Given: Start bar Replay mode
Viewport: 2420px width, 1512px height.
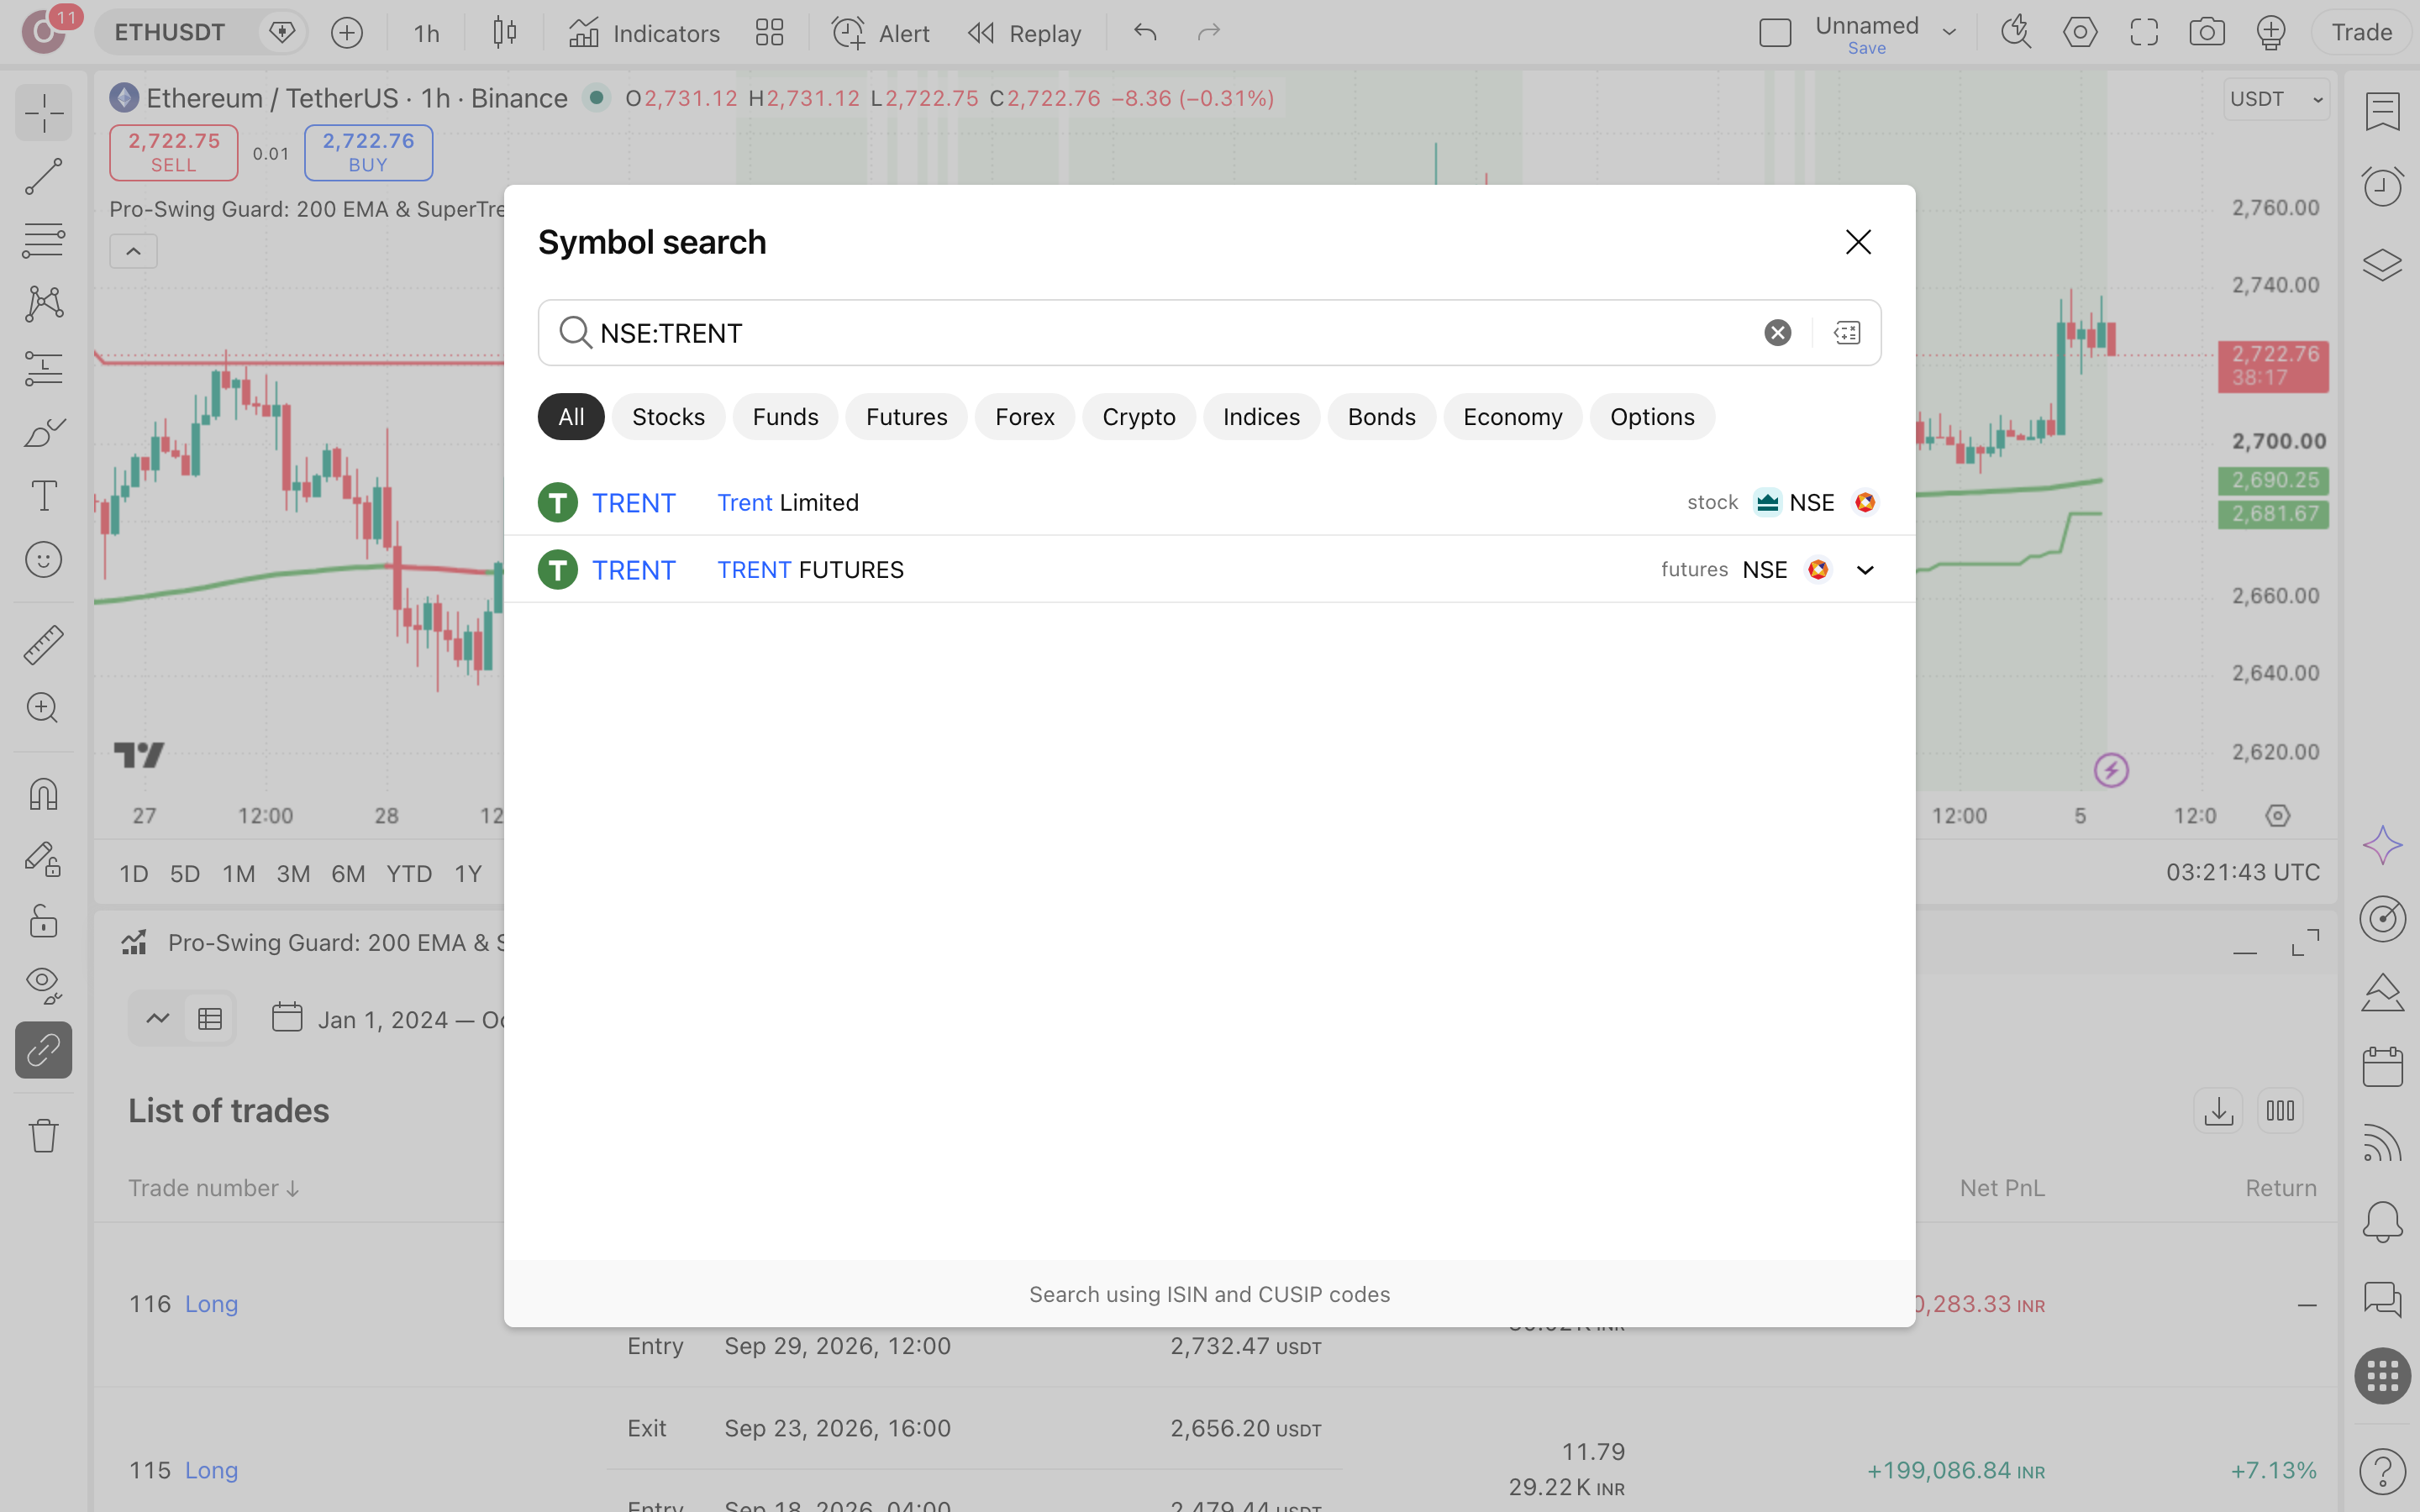Looking at the screenshot, I should coord(1025,33).
